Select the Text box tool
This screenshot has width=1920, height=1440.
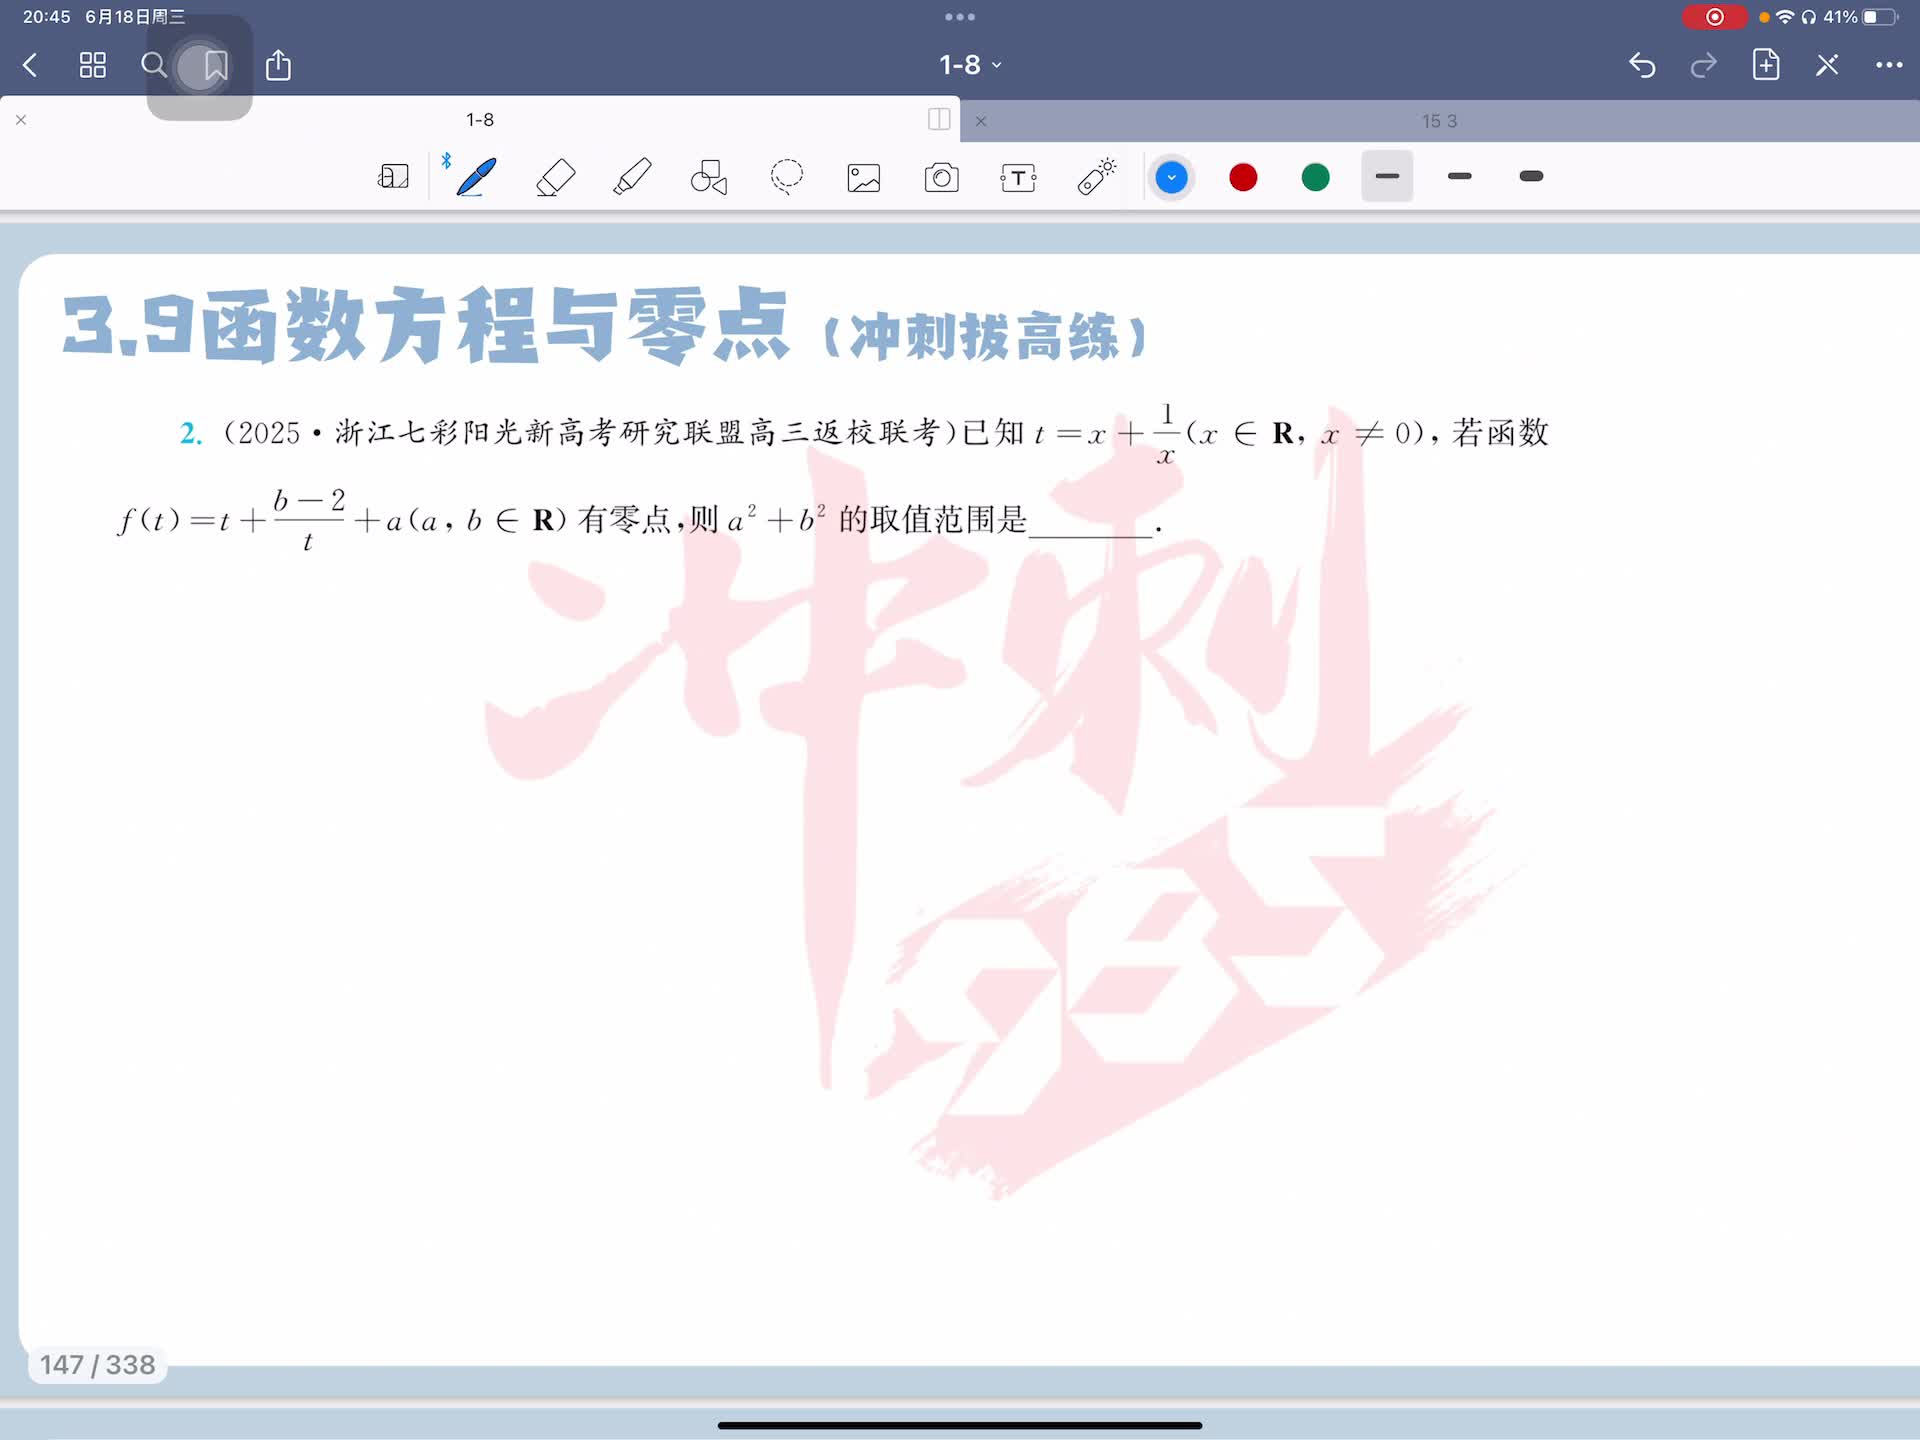point(1018,177)
